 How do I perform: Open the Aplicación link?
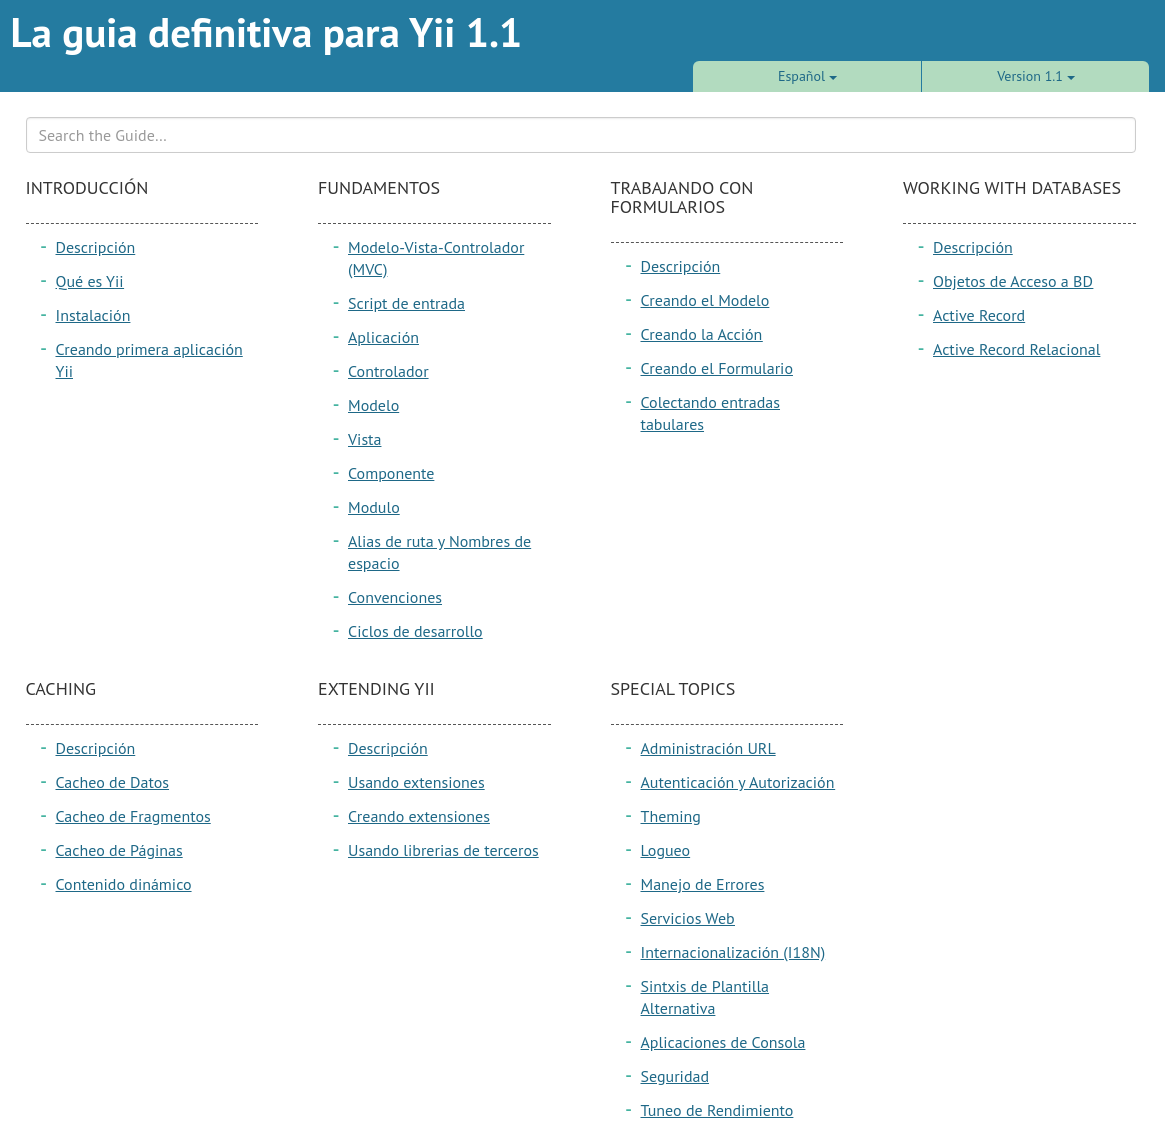(x=383, y=338)
